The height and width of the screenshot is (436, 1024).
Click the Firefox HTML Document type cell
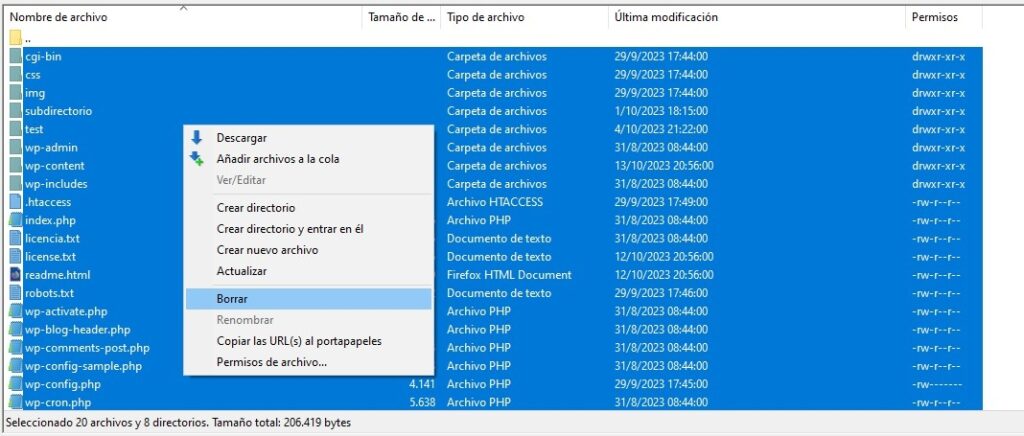(x=509, y=275)
